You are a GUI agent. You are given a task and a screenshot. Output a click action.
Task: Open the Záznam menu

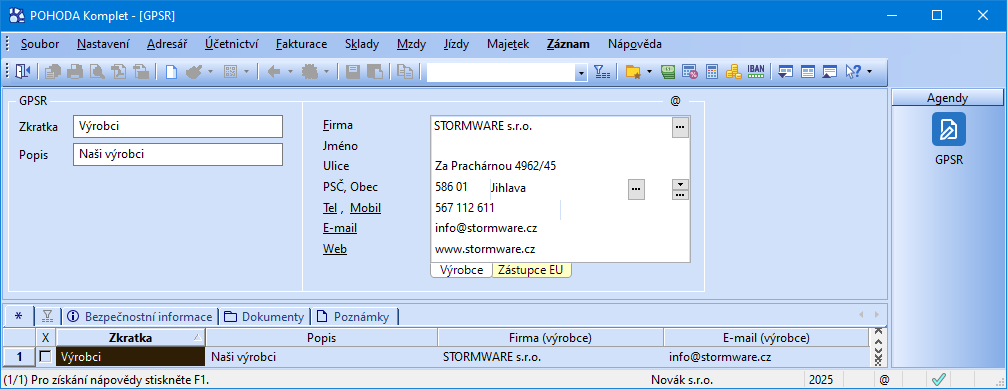click(x=568, y=44)
